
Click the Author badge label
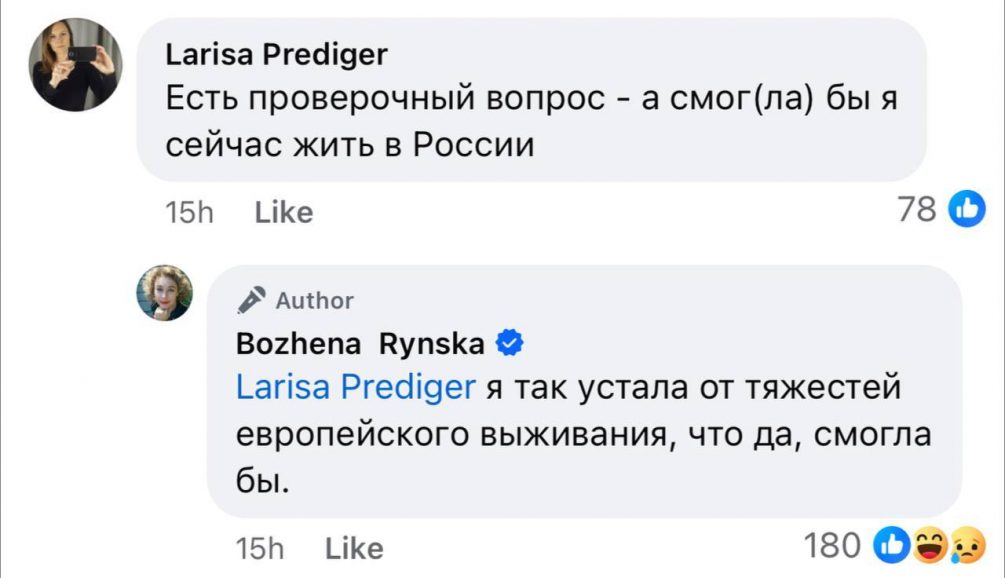pyautogui.click(x=313, y=300)
